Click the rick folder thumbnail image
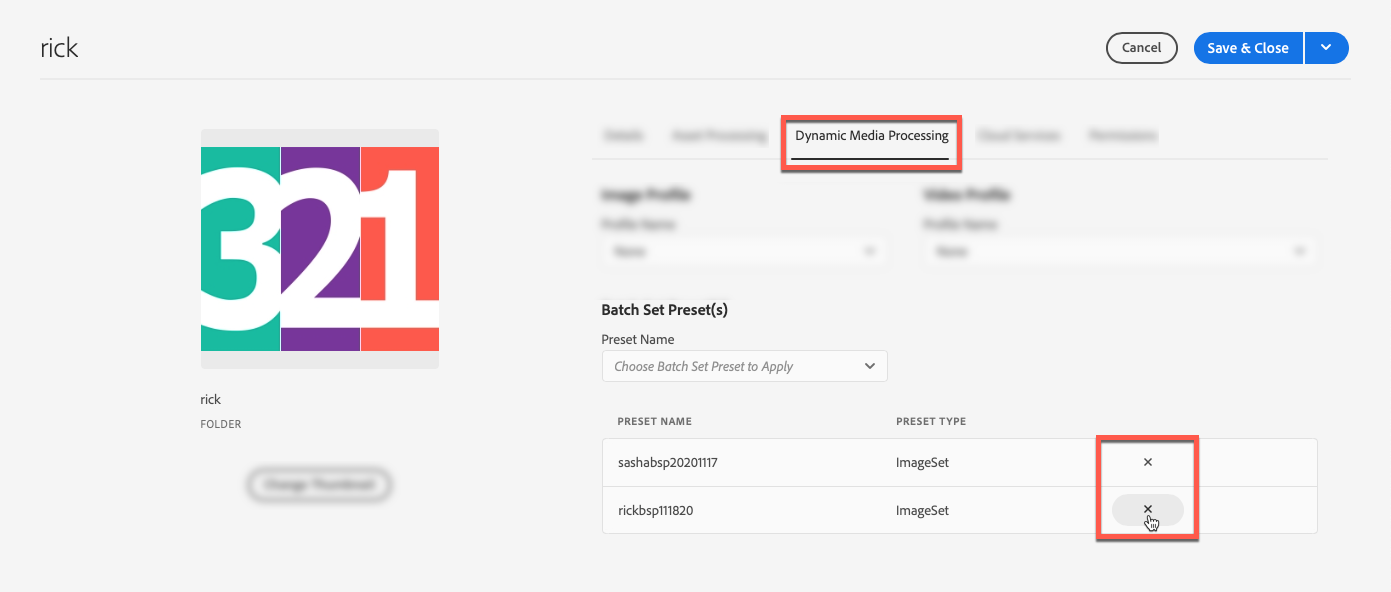1391x592 pixels. coord(319,251)
